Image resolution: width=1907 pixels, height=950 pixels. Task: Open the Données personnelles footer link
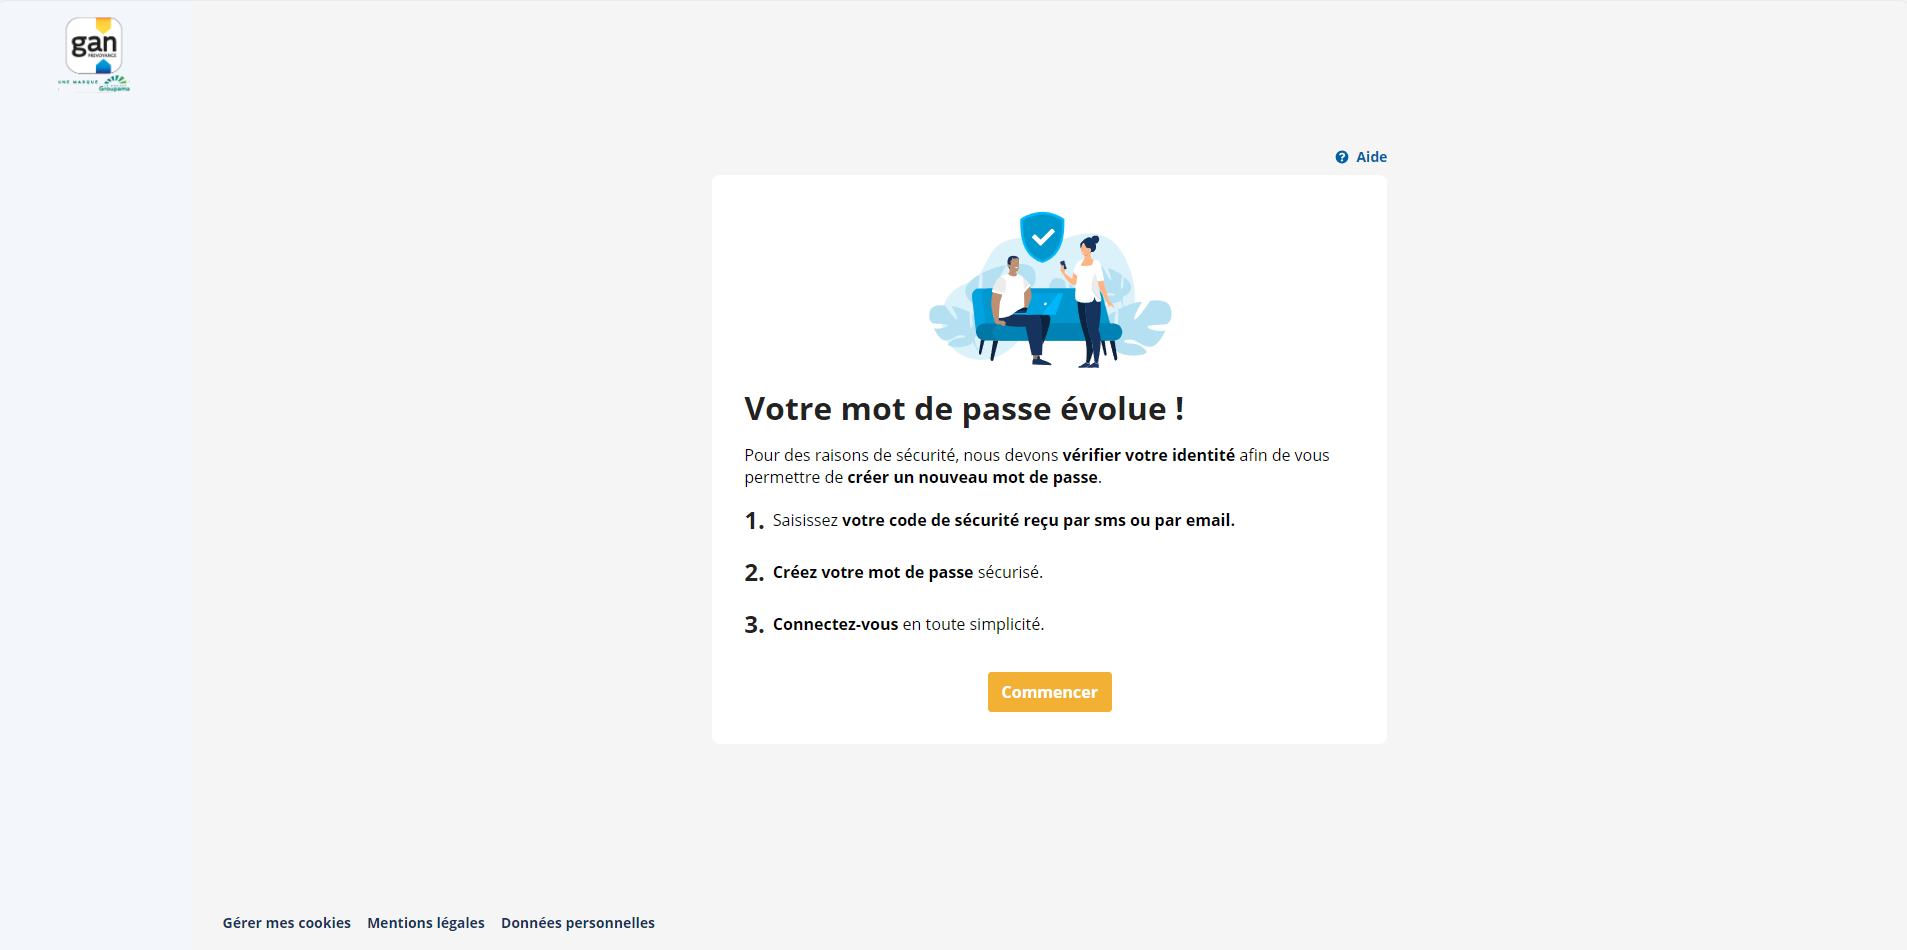578,923
